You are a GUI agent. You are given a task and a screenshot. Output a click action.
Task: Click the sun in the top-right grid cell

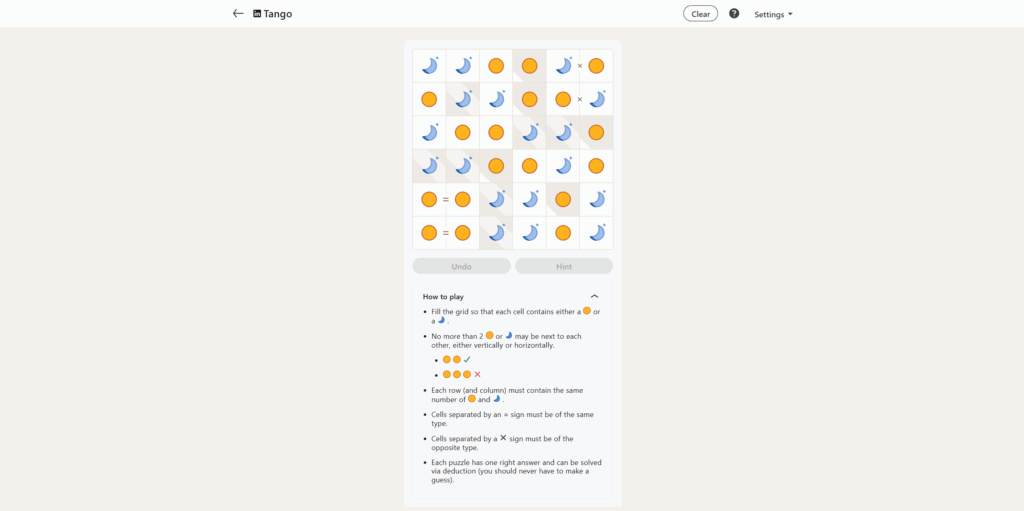click(x=596, y=66)
